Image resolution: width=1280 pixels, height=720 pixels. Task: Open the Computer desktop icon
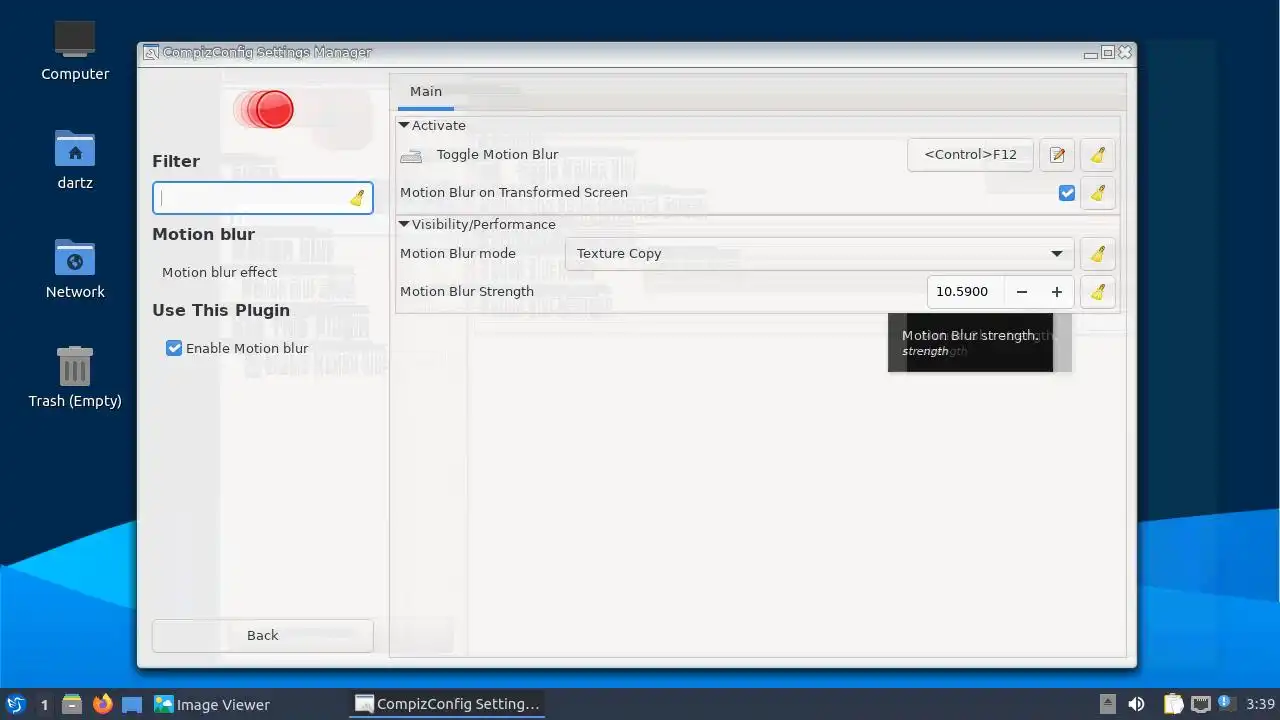pyautogui.click(x=75, y=51)
